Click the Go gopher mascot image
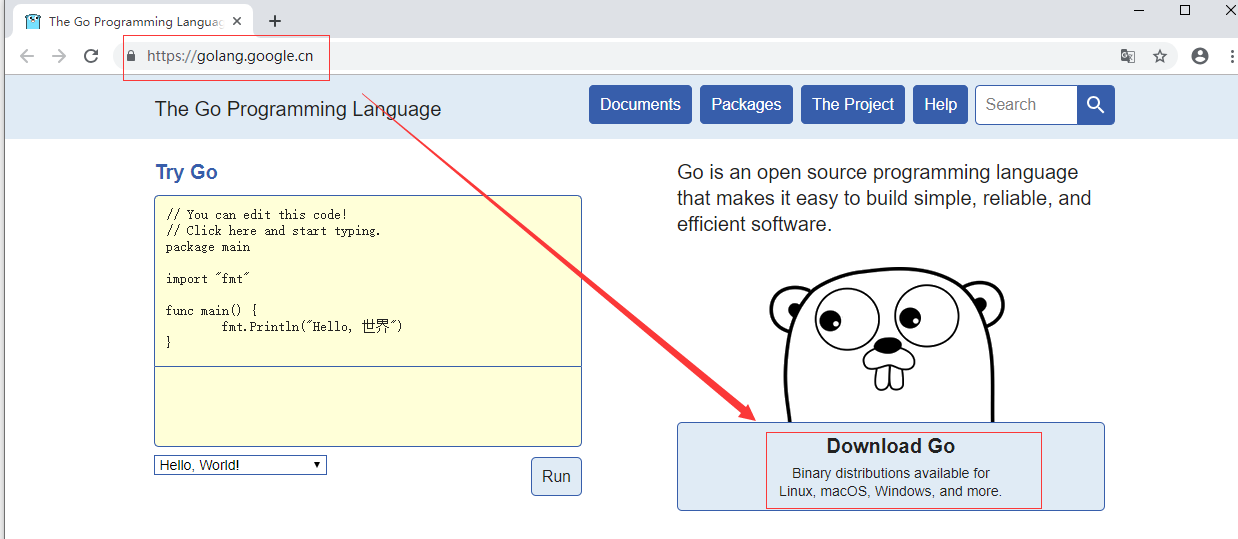Screen dimensions: 1238x539 click(887, 345)
